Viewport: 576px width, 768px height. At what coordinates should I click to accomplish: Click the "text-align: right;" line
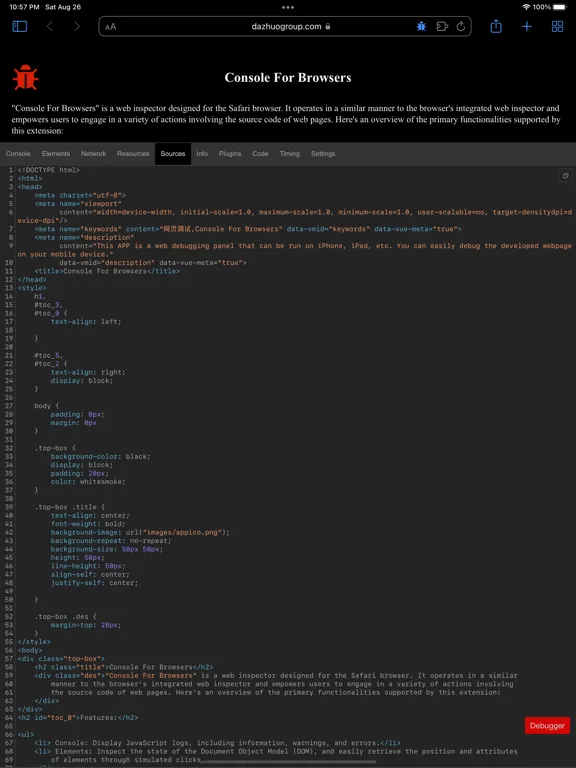point(88,372)
